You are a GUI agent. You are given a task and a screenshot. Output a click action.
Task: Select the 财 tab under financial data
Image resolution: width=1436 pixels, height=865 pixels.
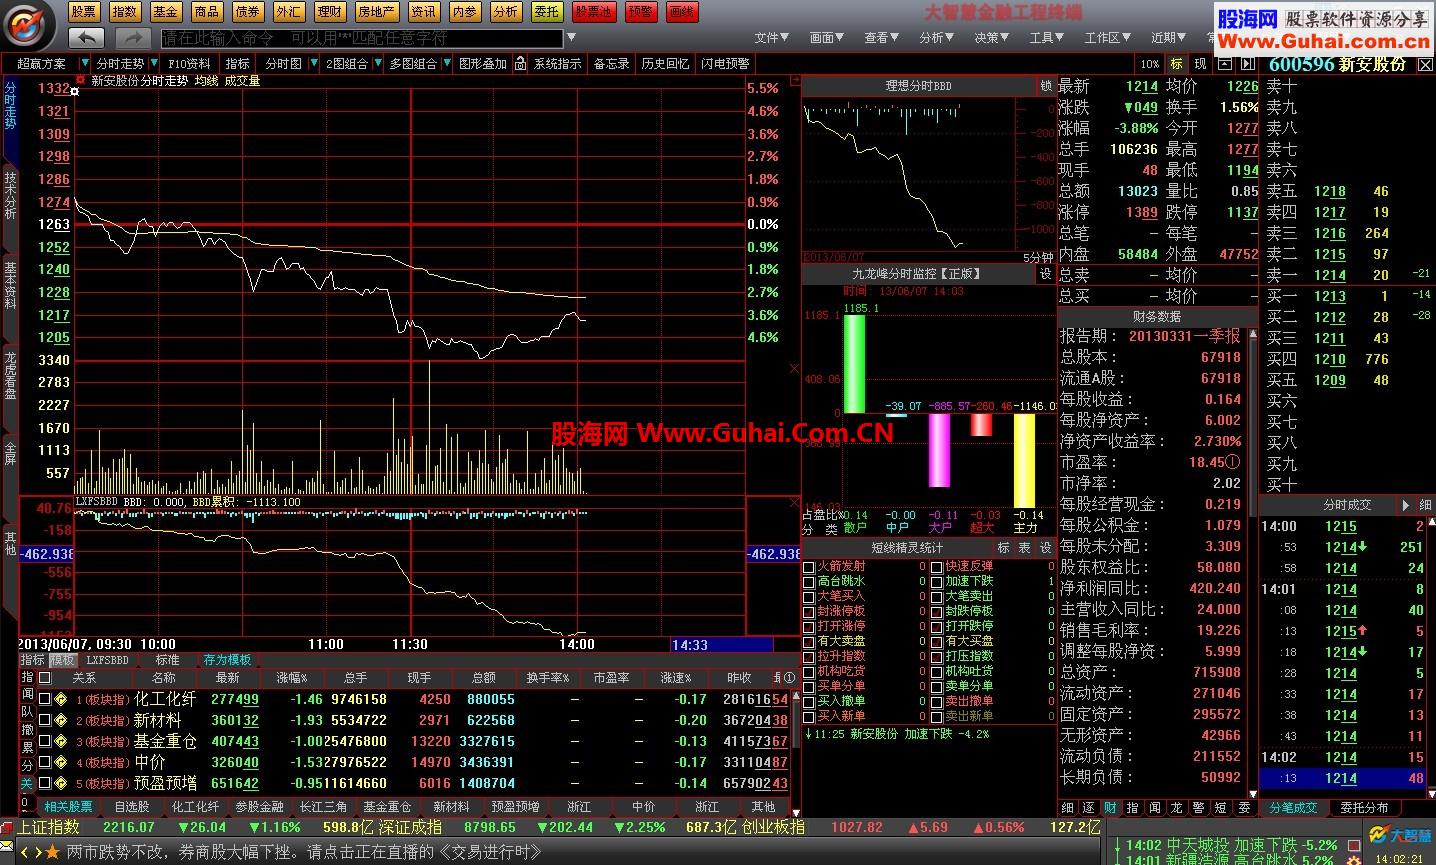(x=1110, y=807)
